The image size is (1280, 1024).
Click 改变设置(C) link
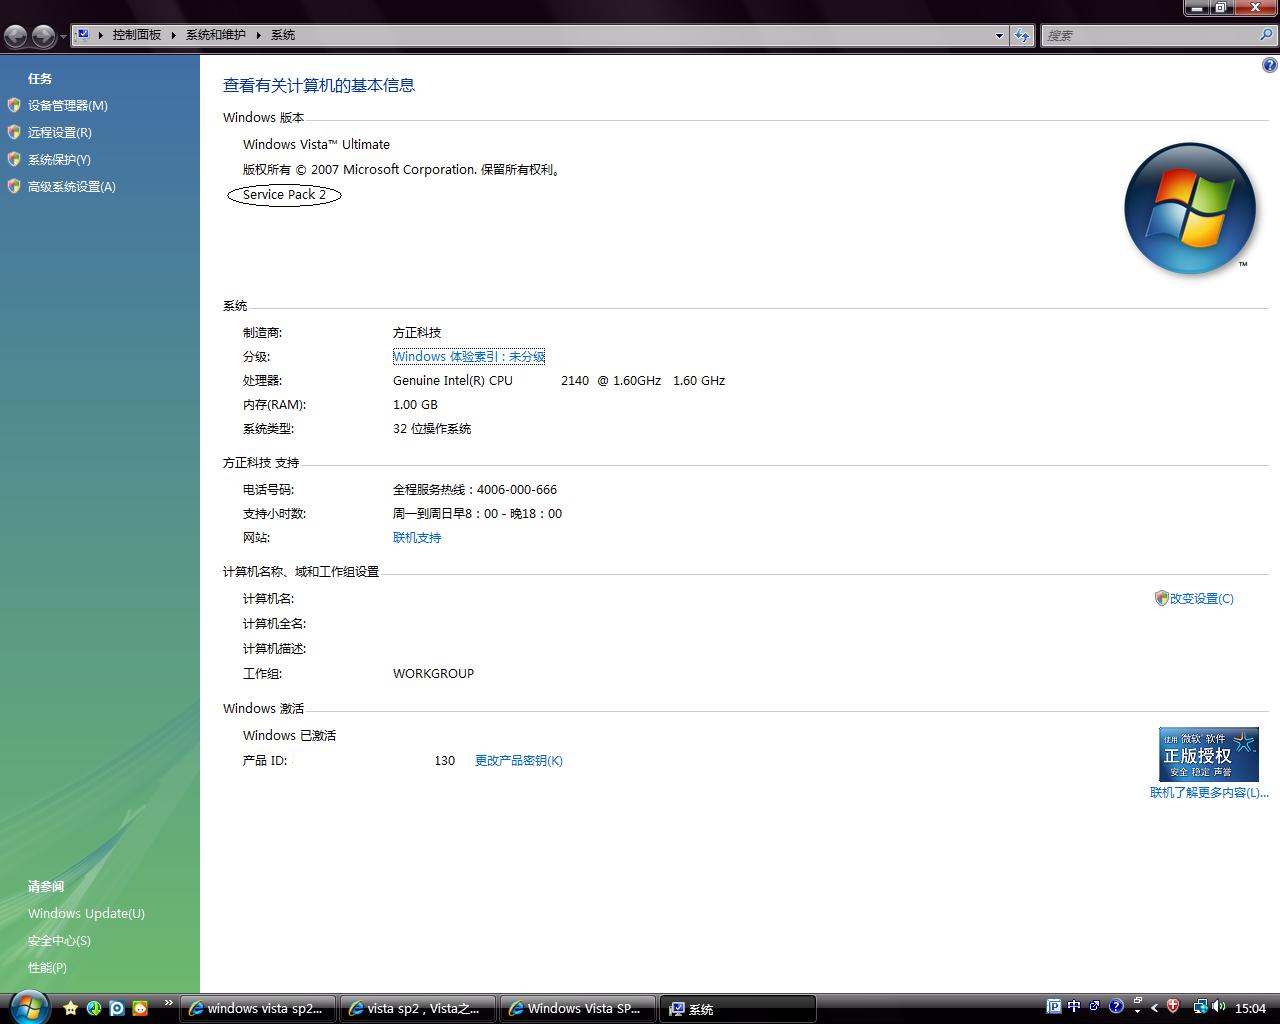1202,598
